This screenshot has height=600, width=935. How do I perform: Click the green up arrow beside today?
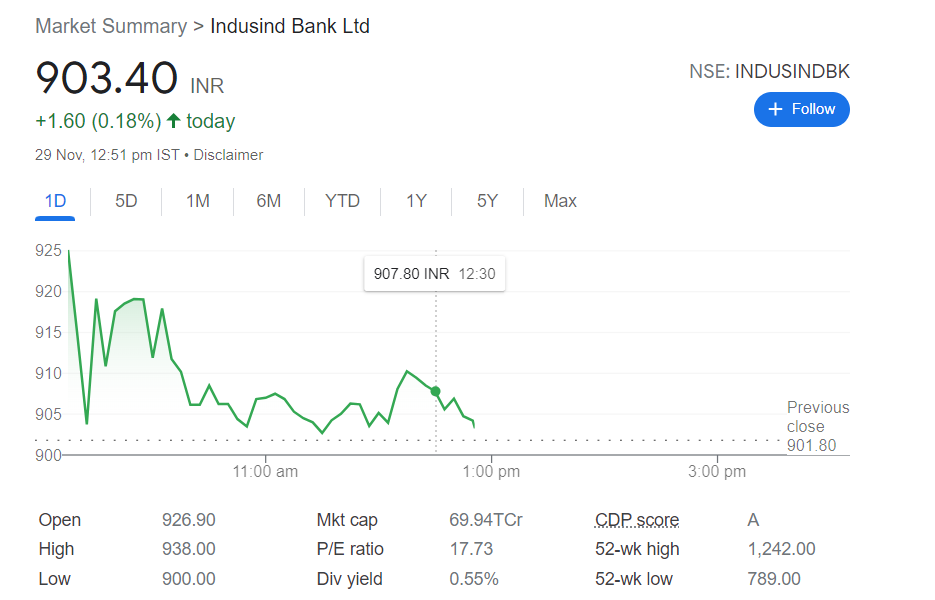coord(174,120)
